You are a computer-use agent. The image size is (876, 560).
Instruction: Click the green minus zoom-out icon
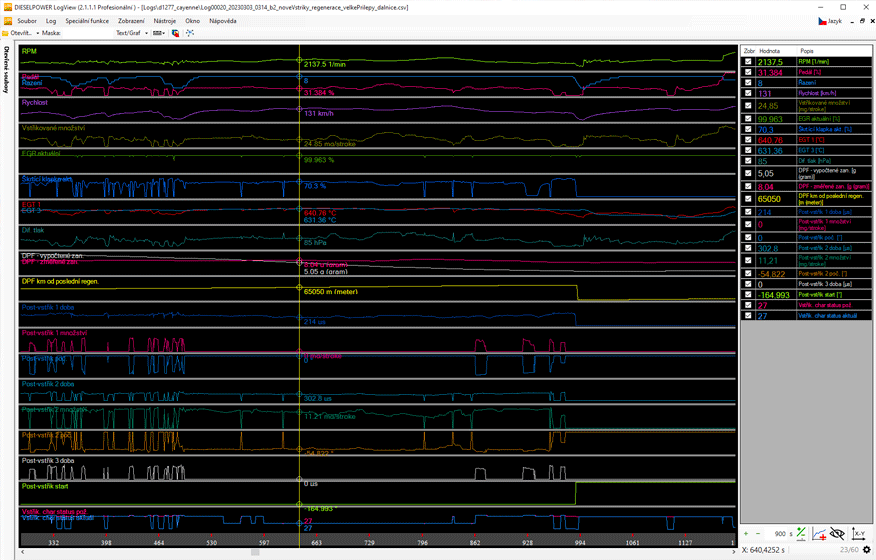tap(758, 534)
